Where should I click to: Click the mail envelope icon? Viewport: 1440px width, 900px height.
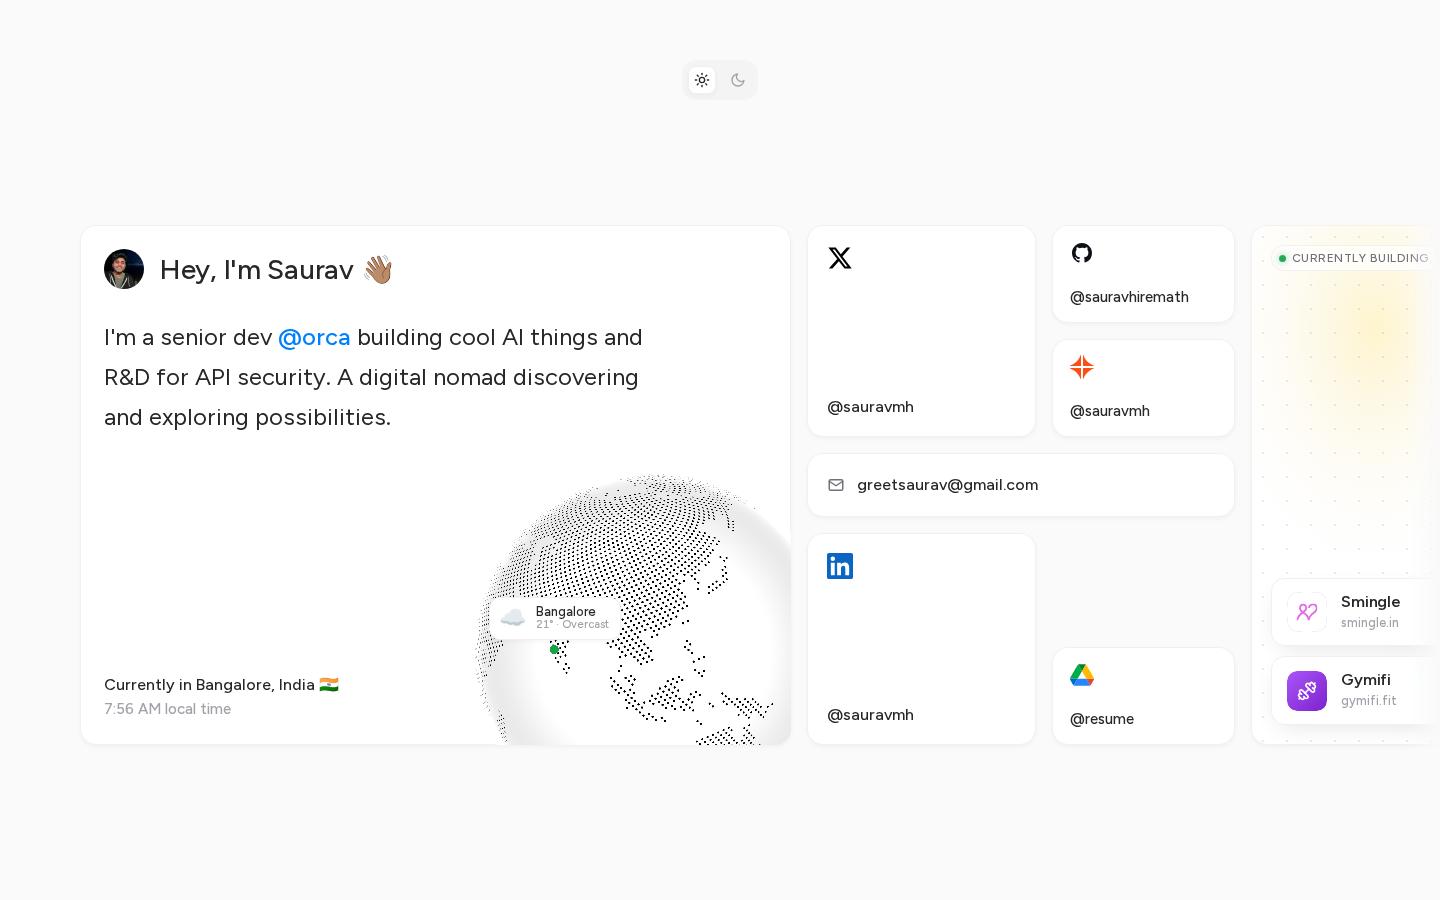836,485
